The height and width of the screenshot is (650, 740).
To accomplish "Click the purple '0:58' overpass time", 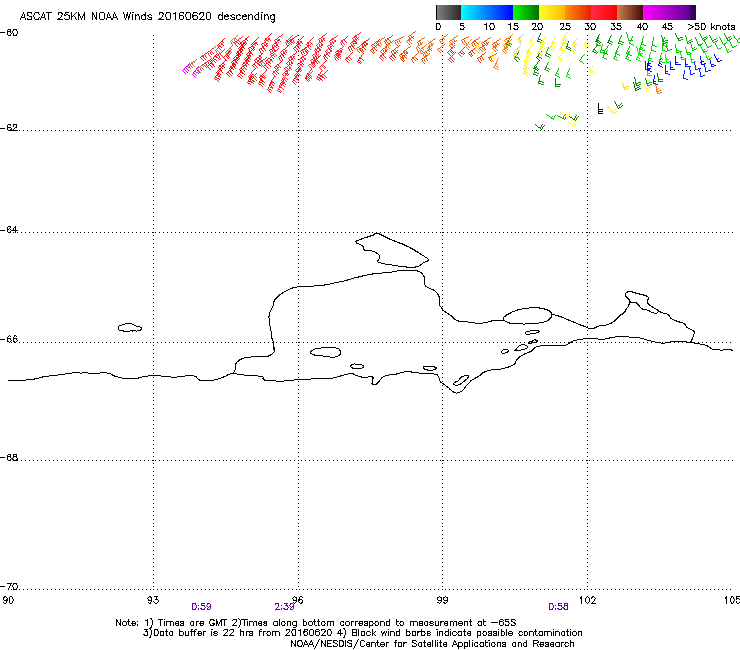I will click(x=558, y=607).
